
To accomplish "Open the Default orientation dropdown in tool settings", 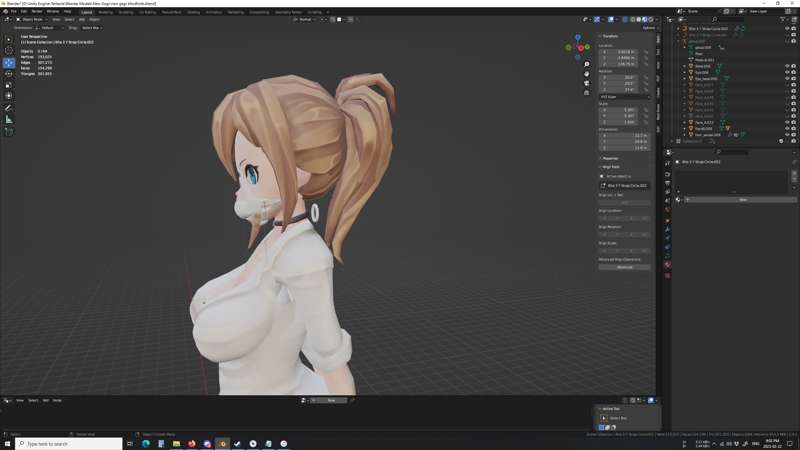I will 49,28.
